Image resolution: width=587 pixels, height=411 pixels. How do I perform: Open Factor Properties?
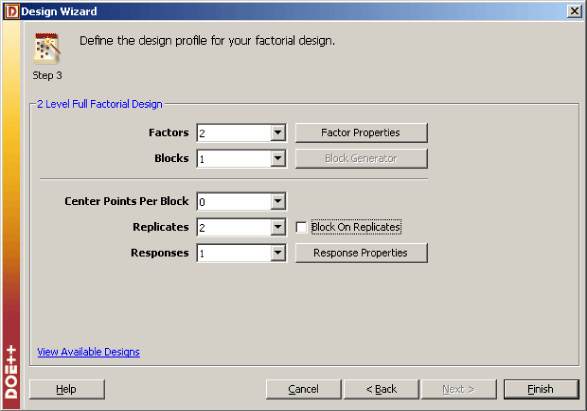[361, 133]
